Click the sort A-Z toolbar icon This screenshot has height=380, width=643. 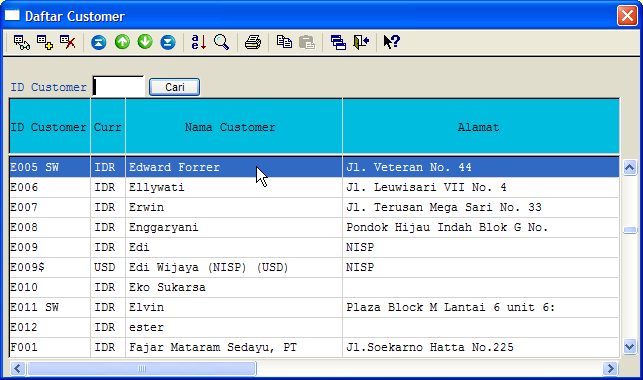(x=199, y=42)
